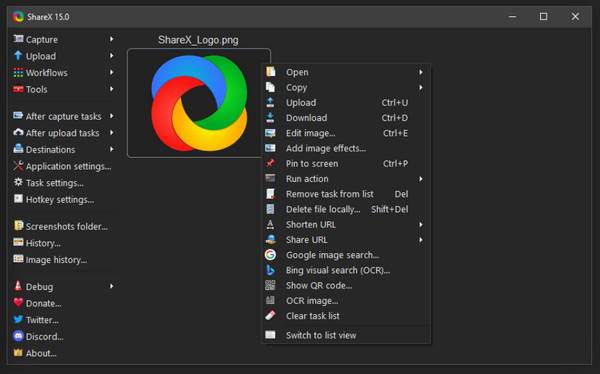Click the Twitter bird icon

[x=18, y=319]
